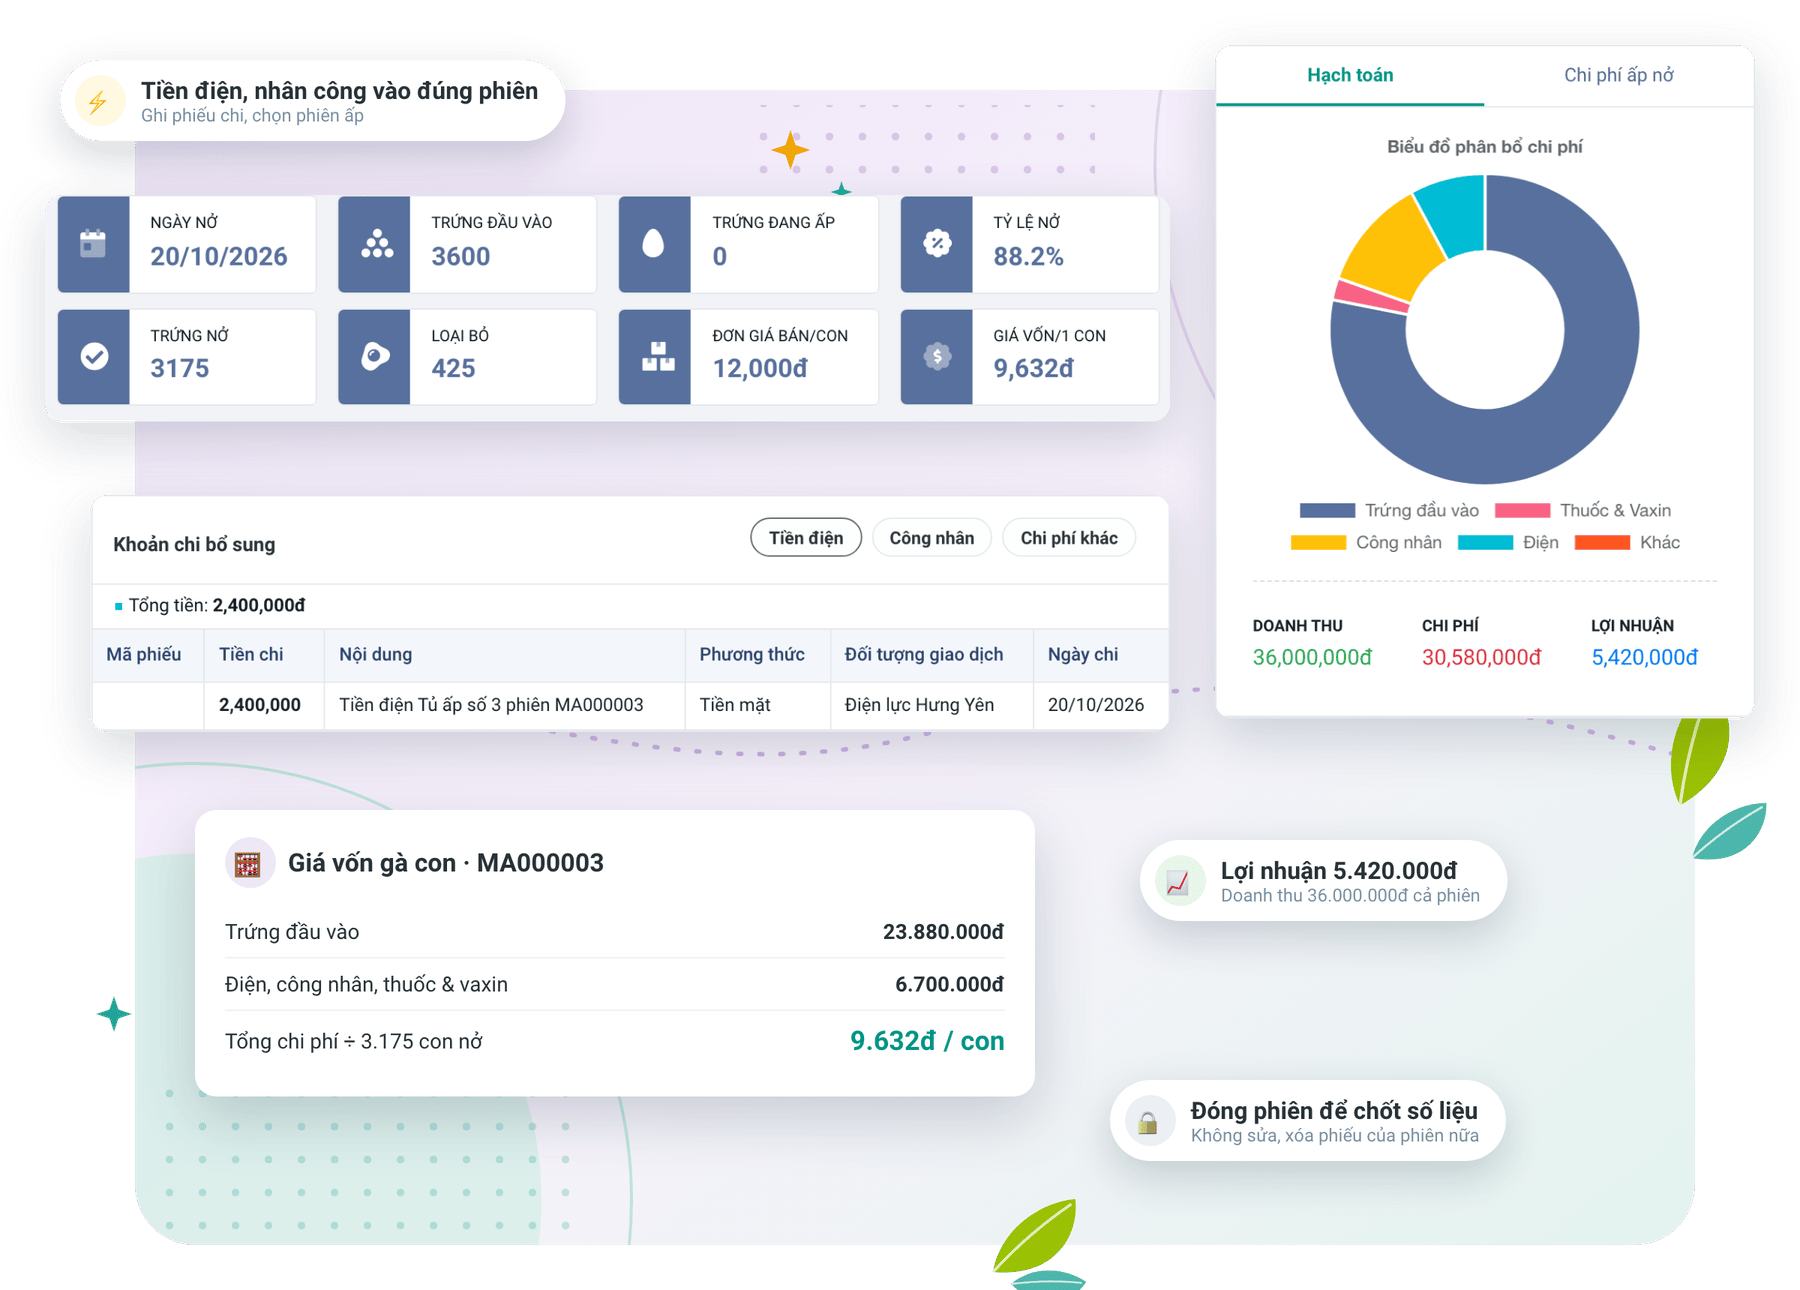Click the profit chart icon beside Lợi nhuận

1178,881
